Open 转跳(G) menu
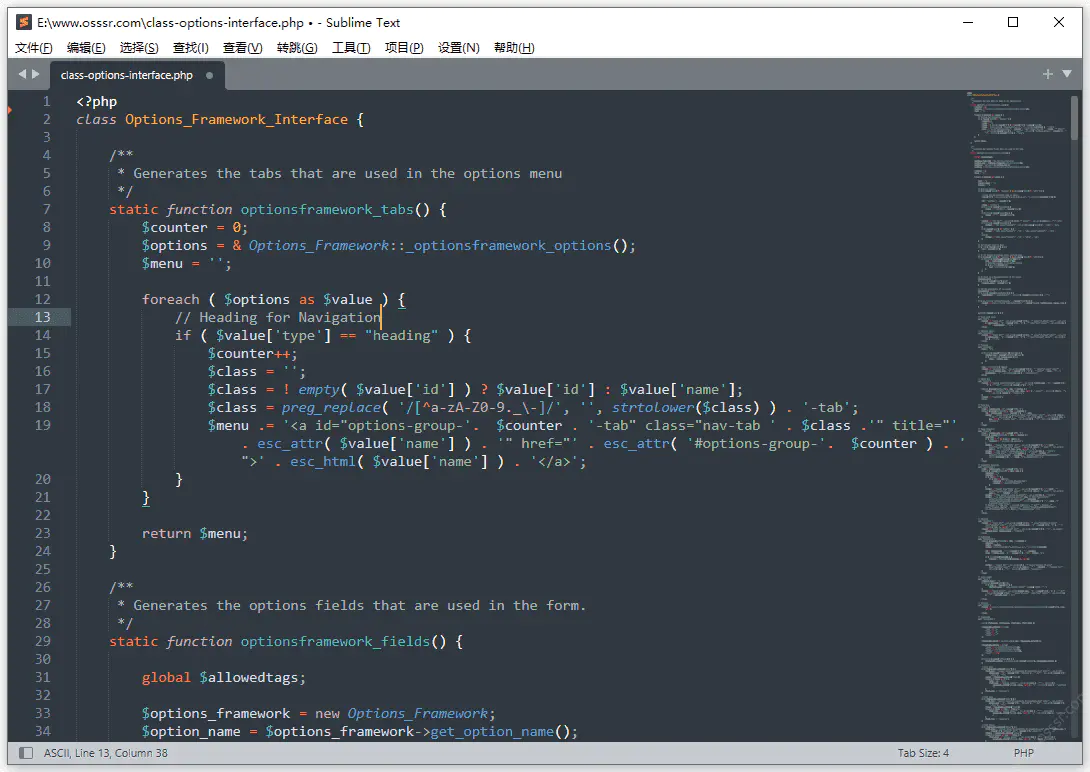1090x772 pixels. [x=297, y=47]
